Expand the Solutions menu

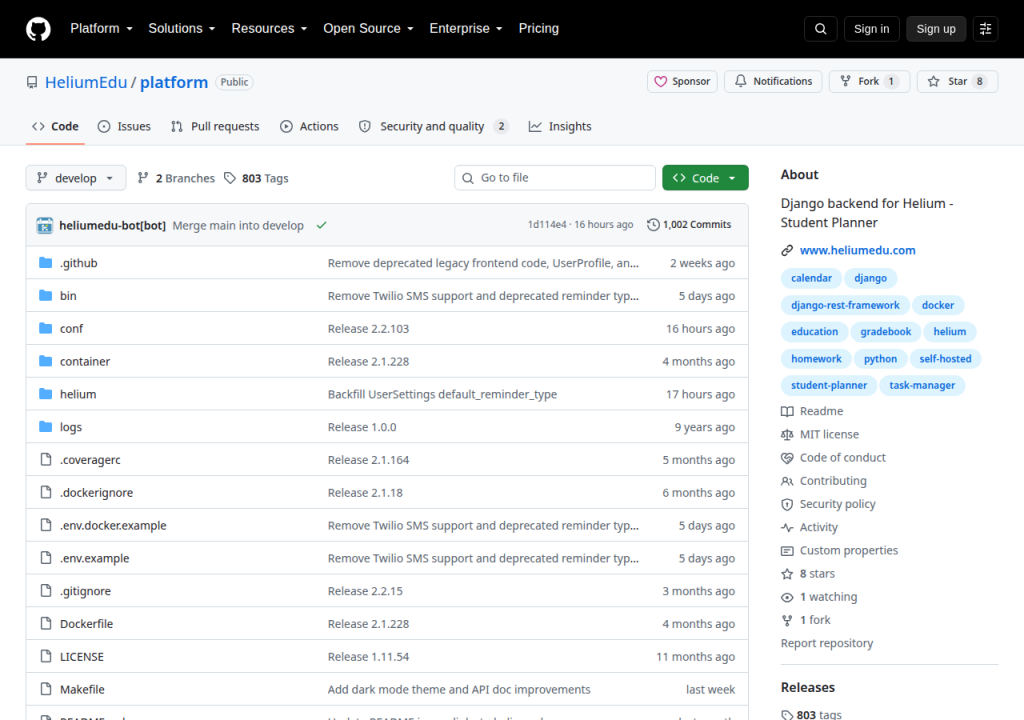(182, 29)
